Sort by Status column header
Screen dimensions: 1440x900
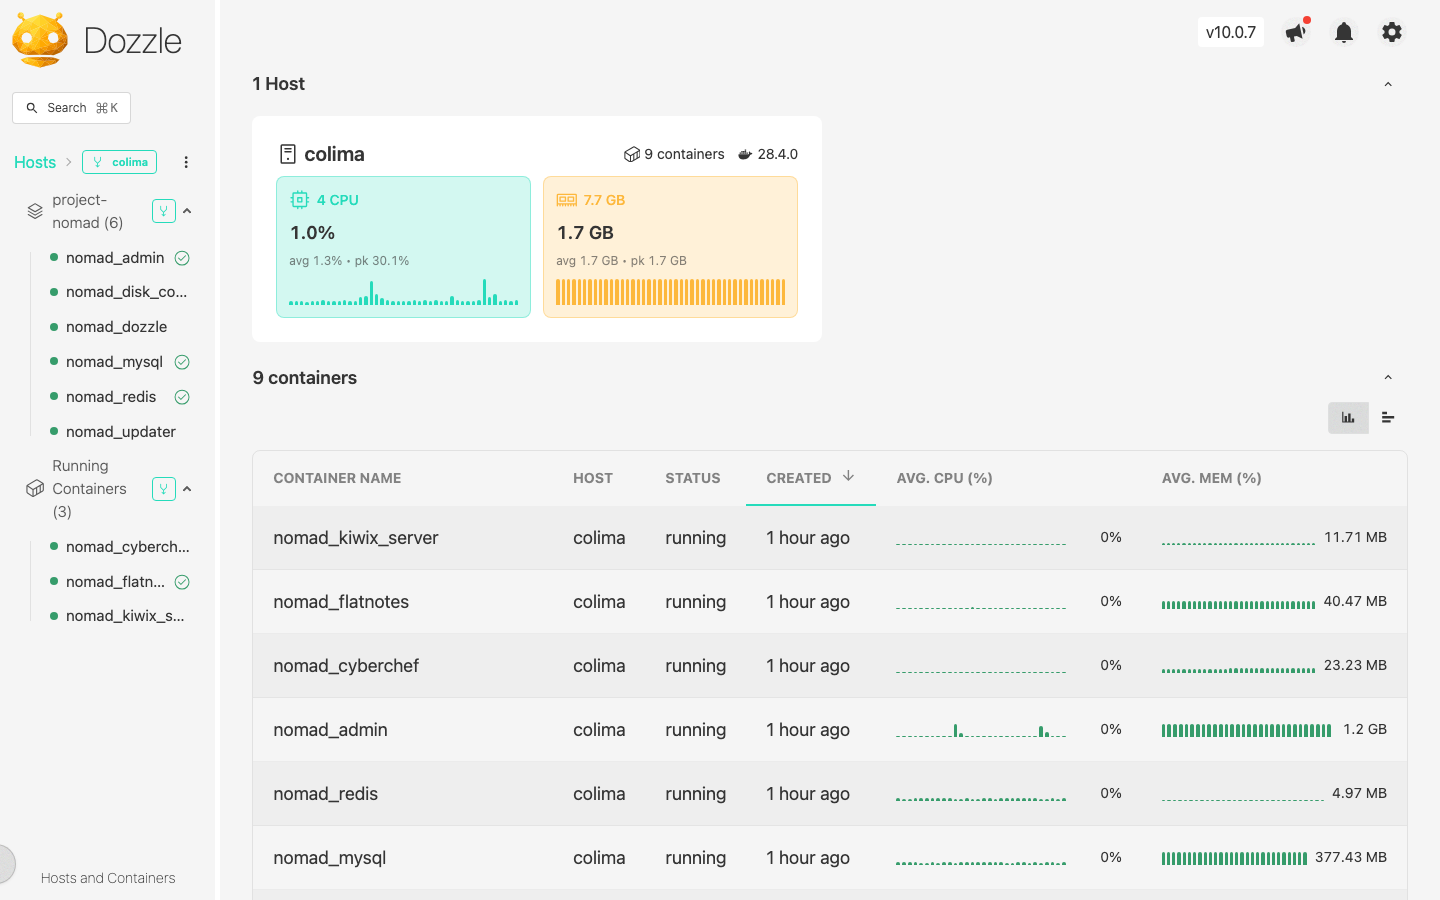[x=693, y=478]
